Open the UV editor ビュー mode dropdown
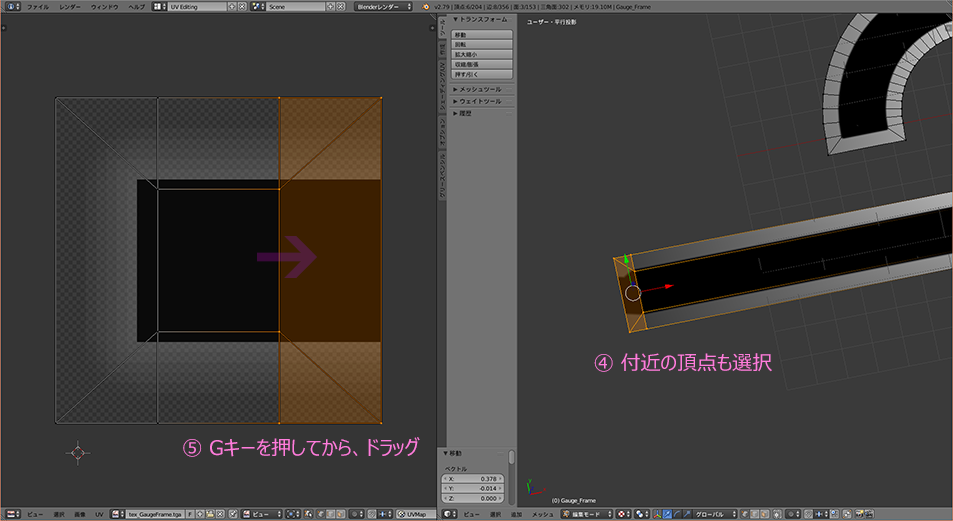The height and width of the screenshot is (521, 953). pyautogui.click(x=262, y=514)
